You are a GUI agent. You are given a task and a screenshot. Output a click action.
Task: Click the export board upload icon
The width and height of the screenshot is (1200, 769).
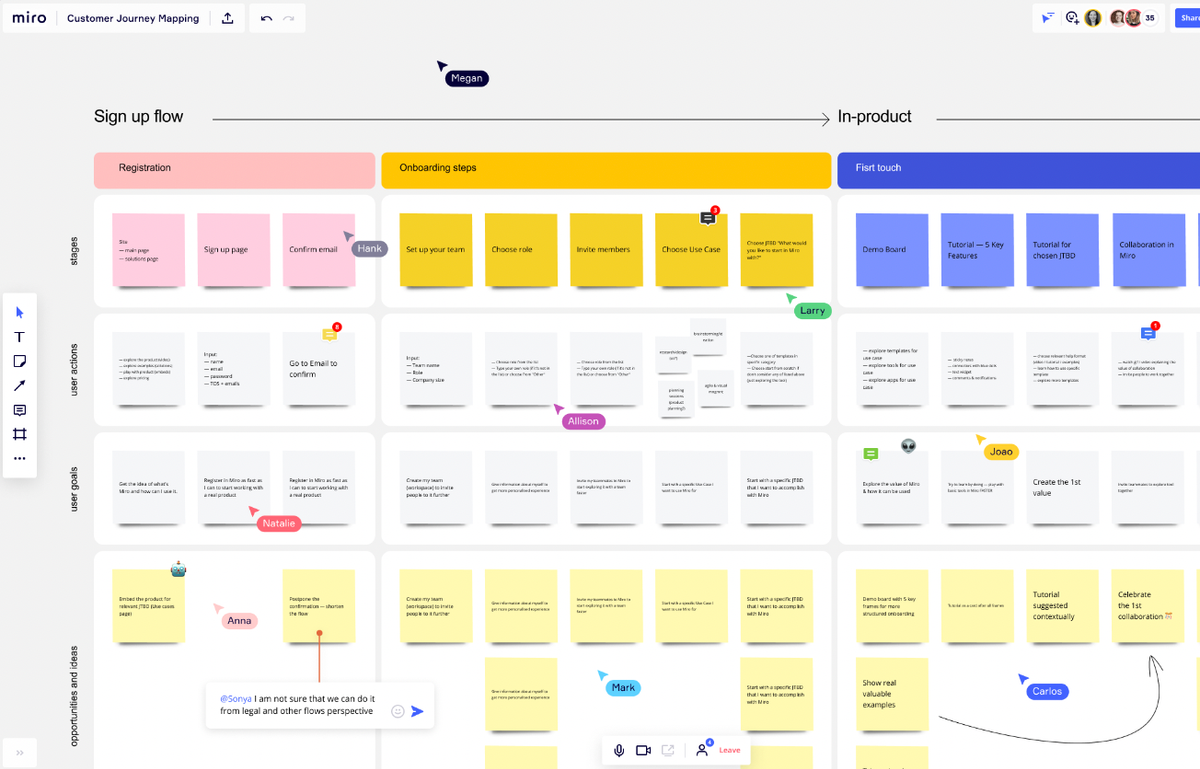tap(227, 18)
